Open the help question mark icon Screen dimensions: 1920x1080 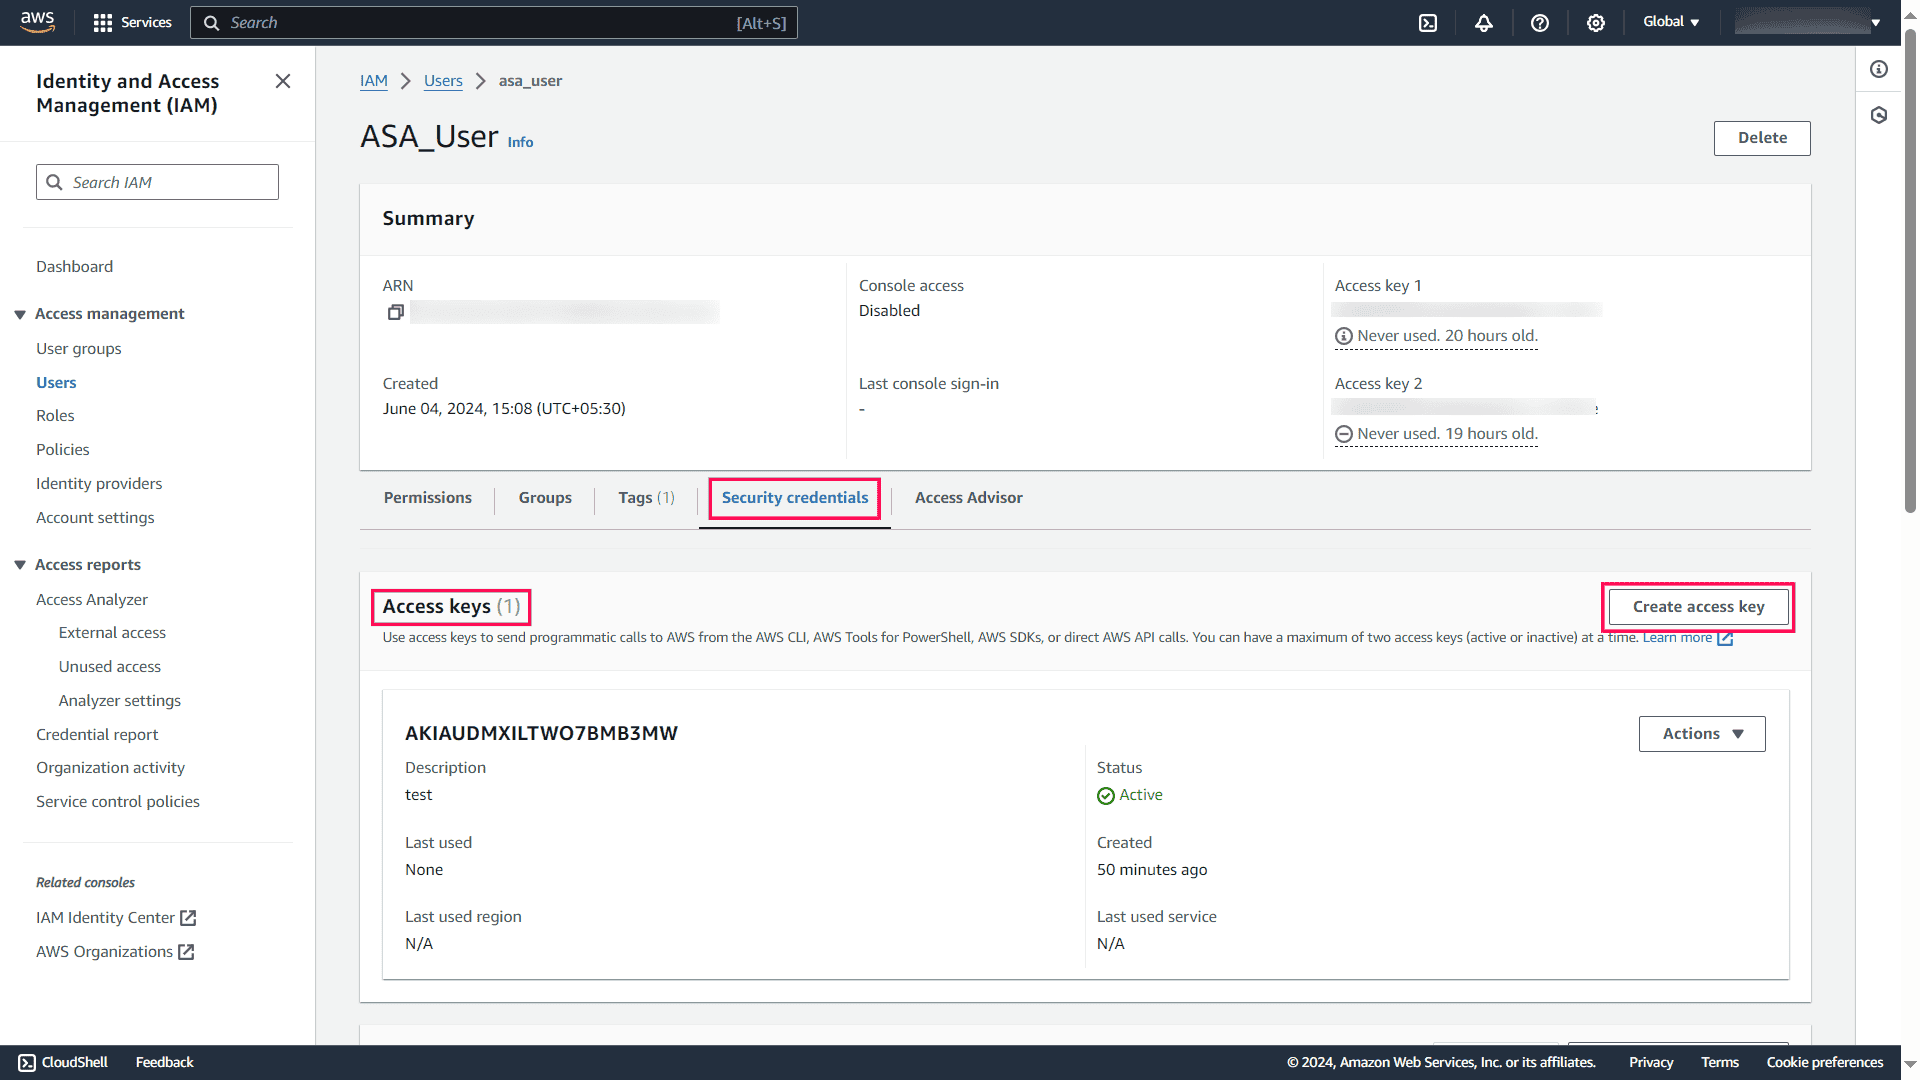coord(1540,22)
